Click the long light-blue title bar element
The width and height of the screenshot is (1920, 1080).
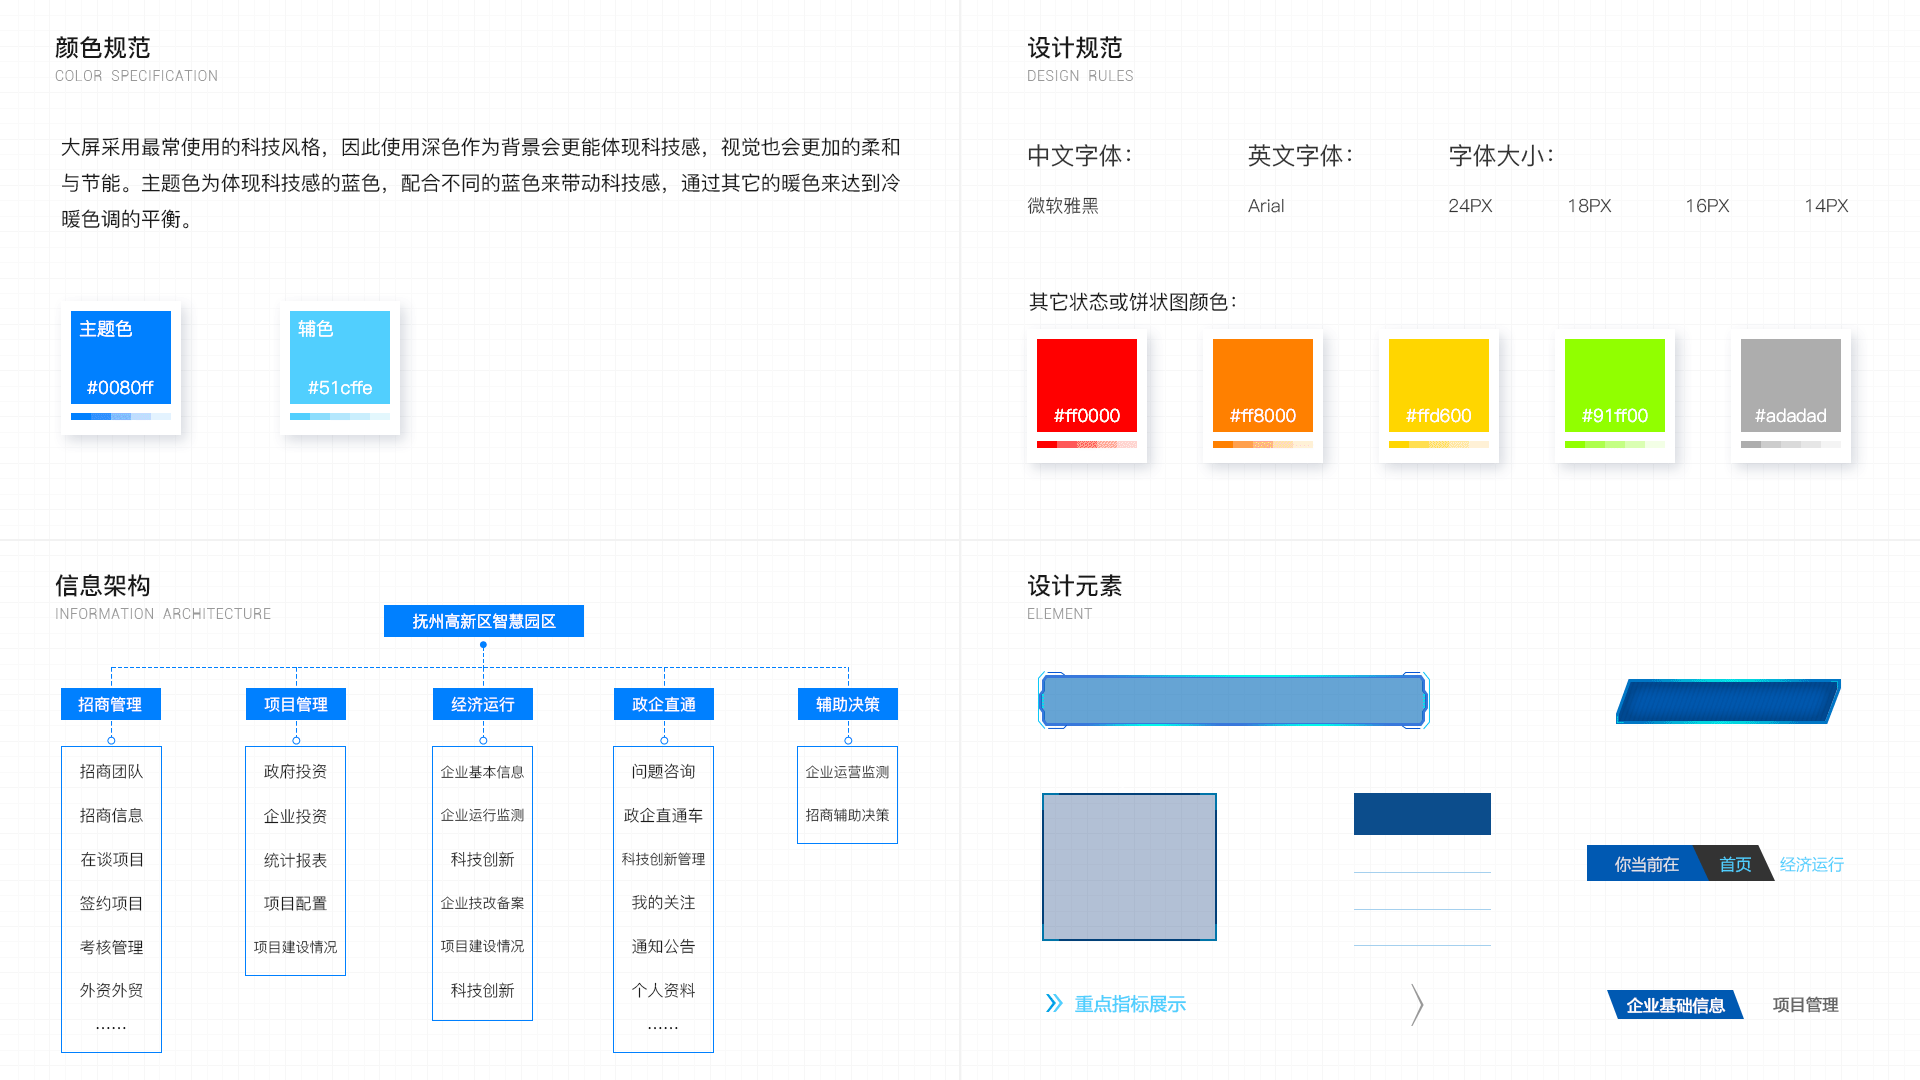[1234, 700]
